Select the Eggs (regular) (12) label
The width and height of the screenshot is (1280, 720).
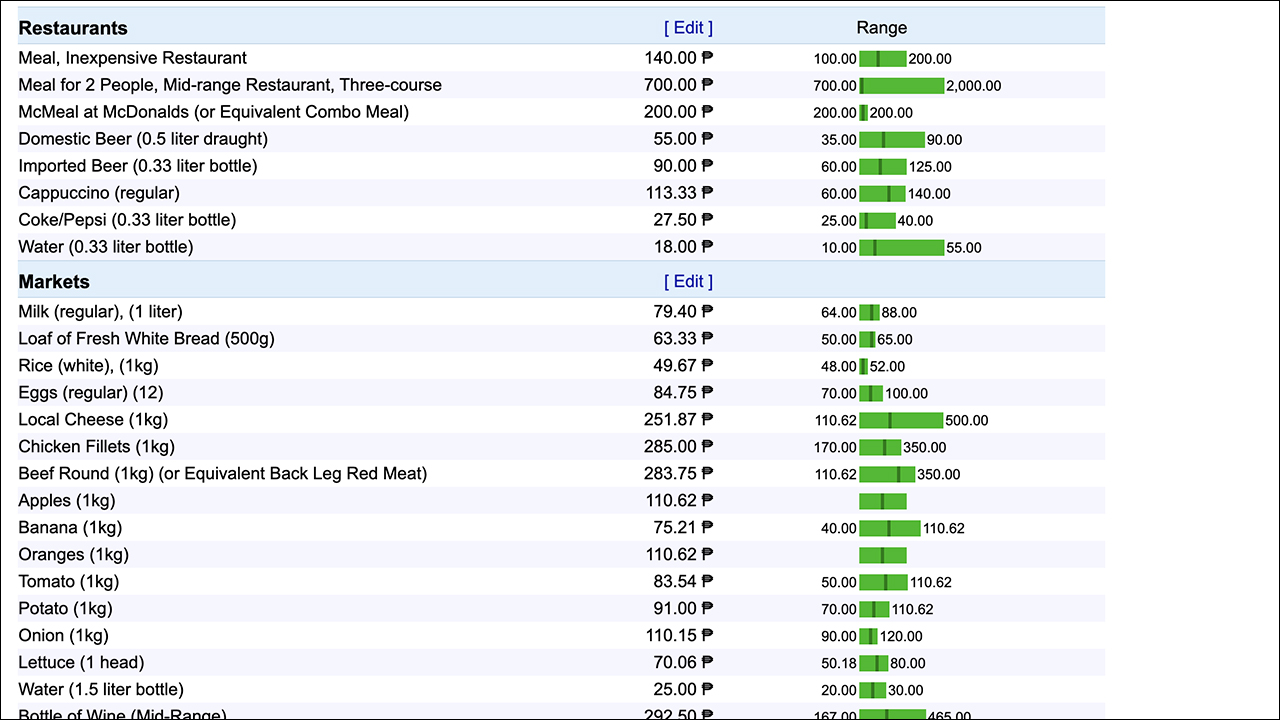(85, 393)
